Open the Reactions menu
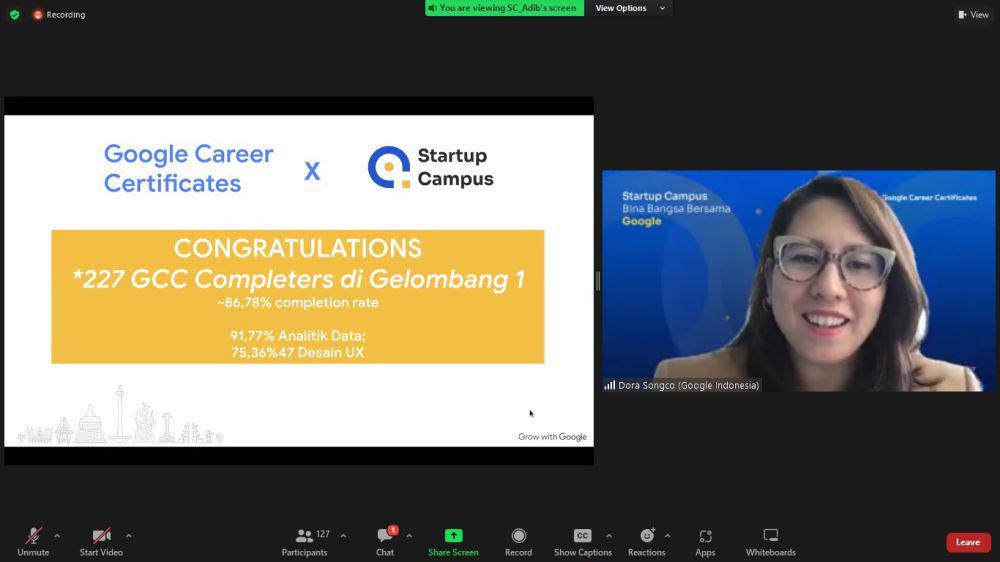This screenshot has height=562, width=1000. tap(647, 542)
